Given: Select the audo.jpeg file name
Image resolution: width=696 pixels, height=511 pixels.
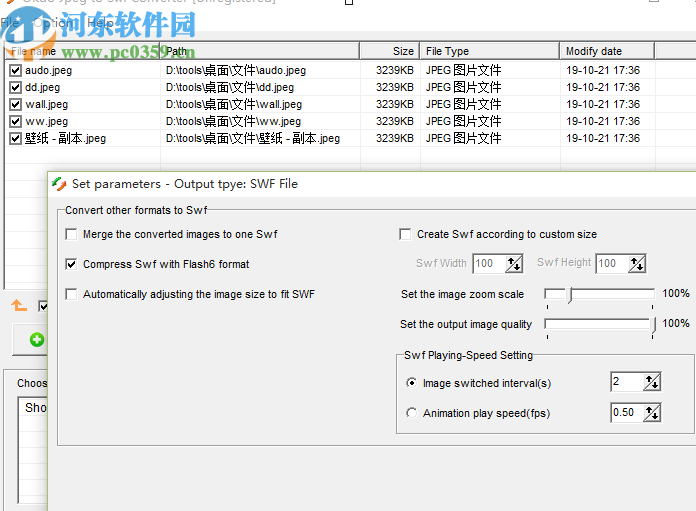Looking at the screenshot, I should pos(48,70).
